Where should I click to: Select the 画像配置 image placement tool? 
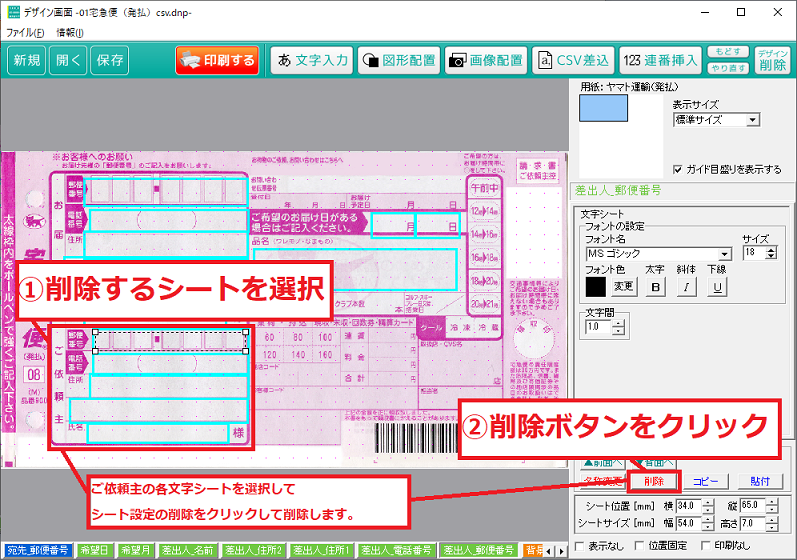click(x=486, y=60)
